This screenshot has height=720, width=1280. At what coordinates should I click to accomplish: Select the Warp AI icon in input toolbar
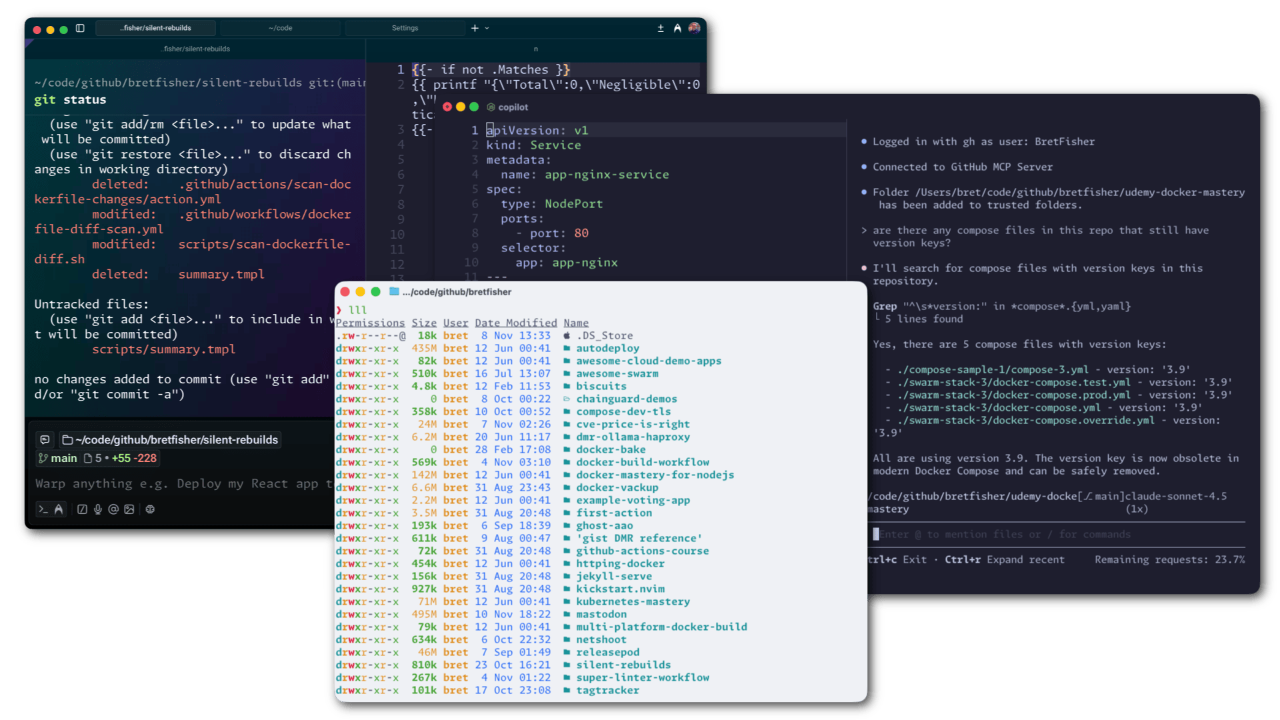pos(59,509)
